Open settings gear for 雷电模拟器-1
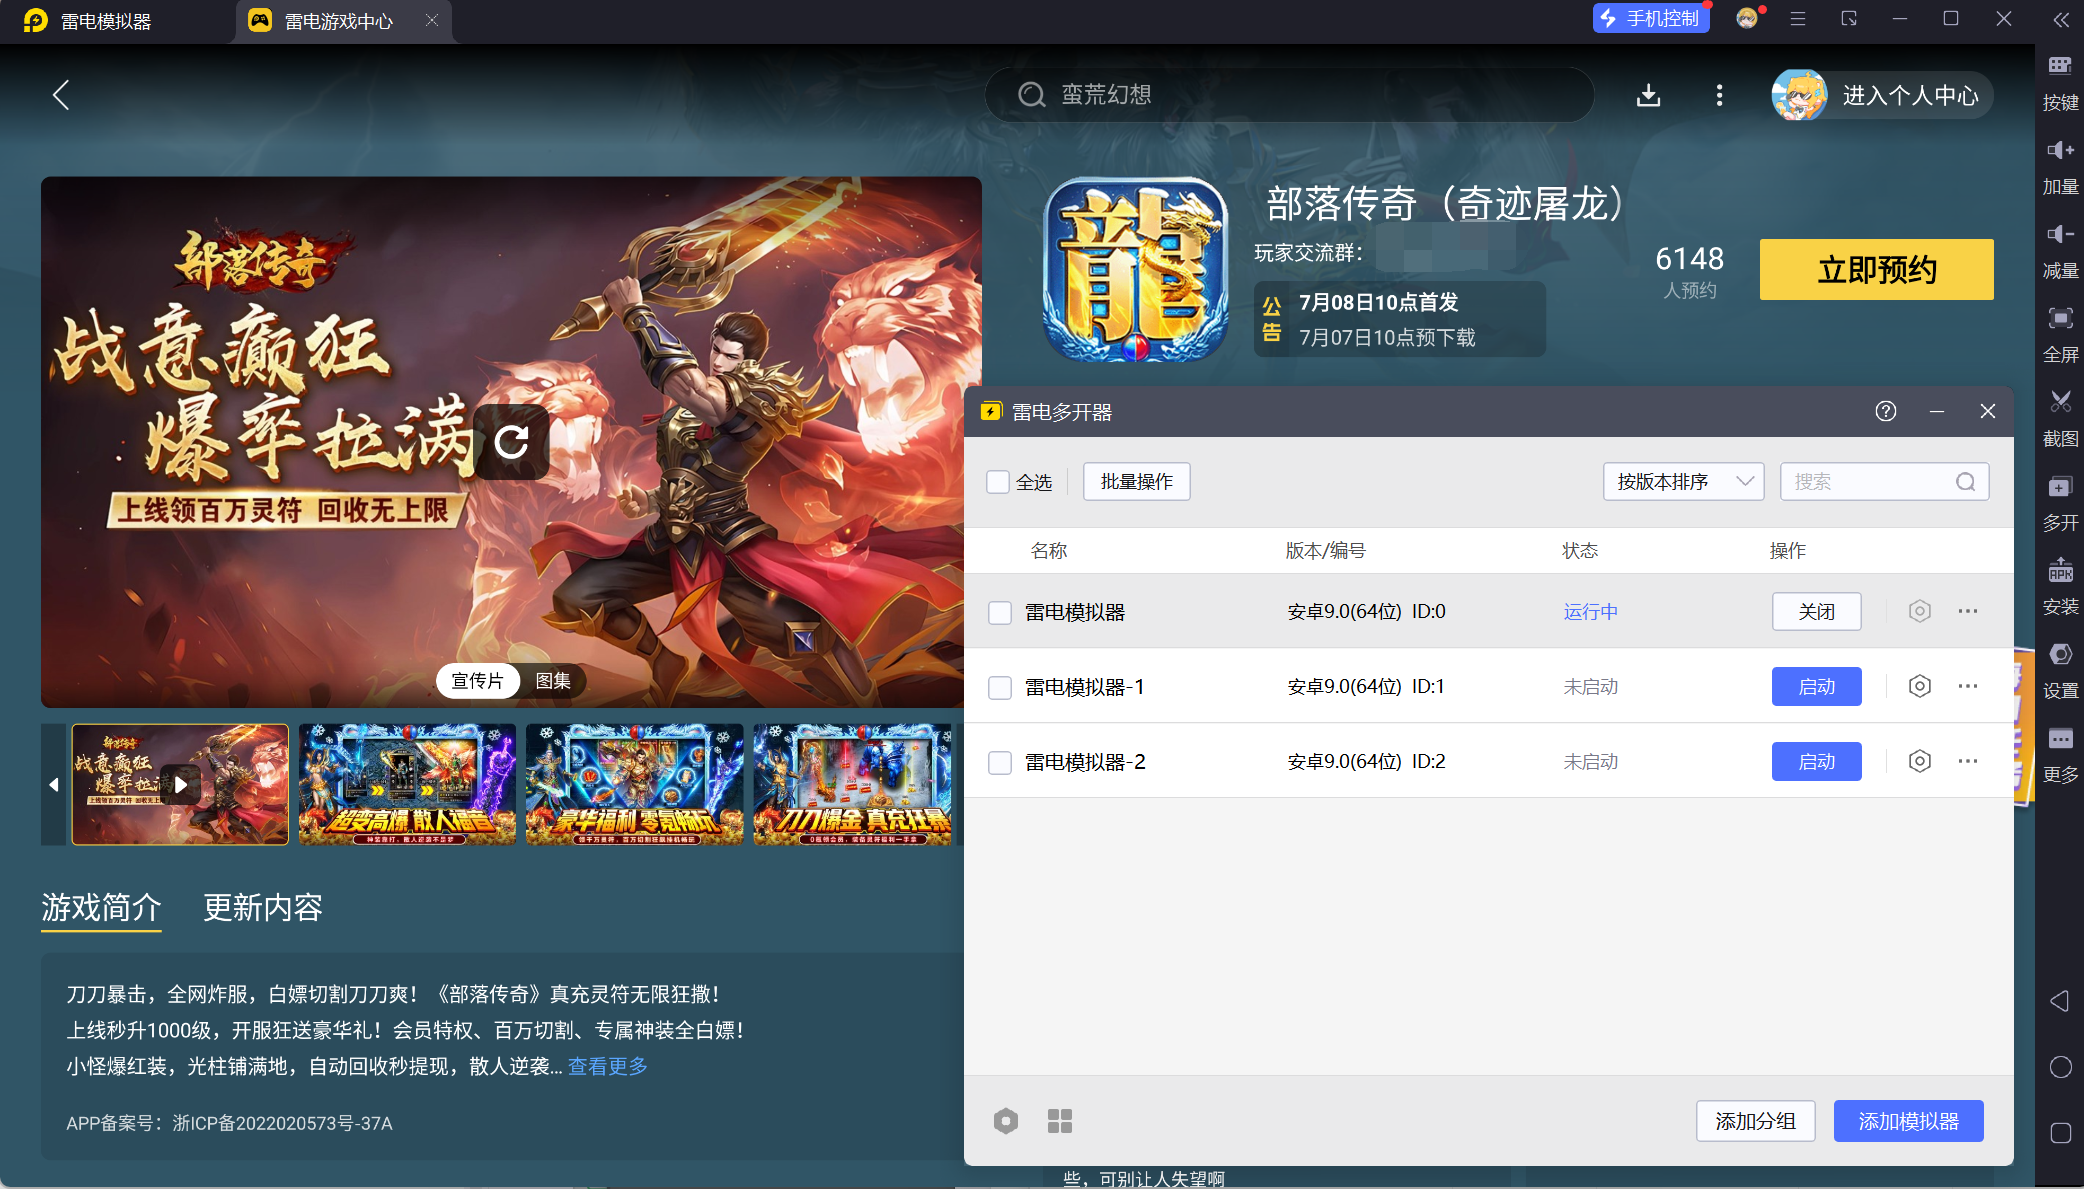Viewport: 2084px width, 1189px height. tap(1919, 686)
